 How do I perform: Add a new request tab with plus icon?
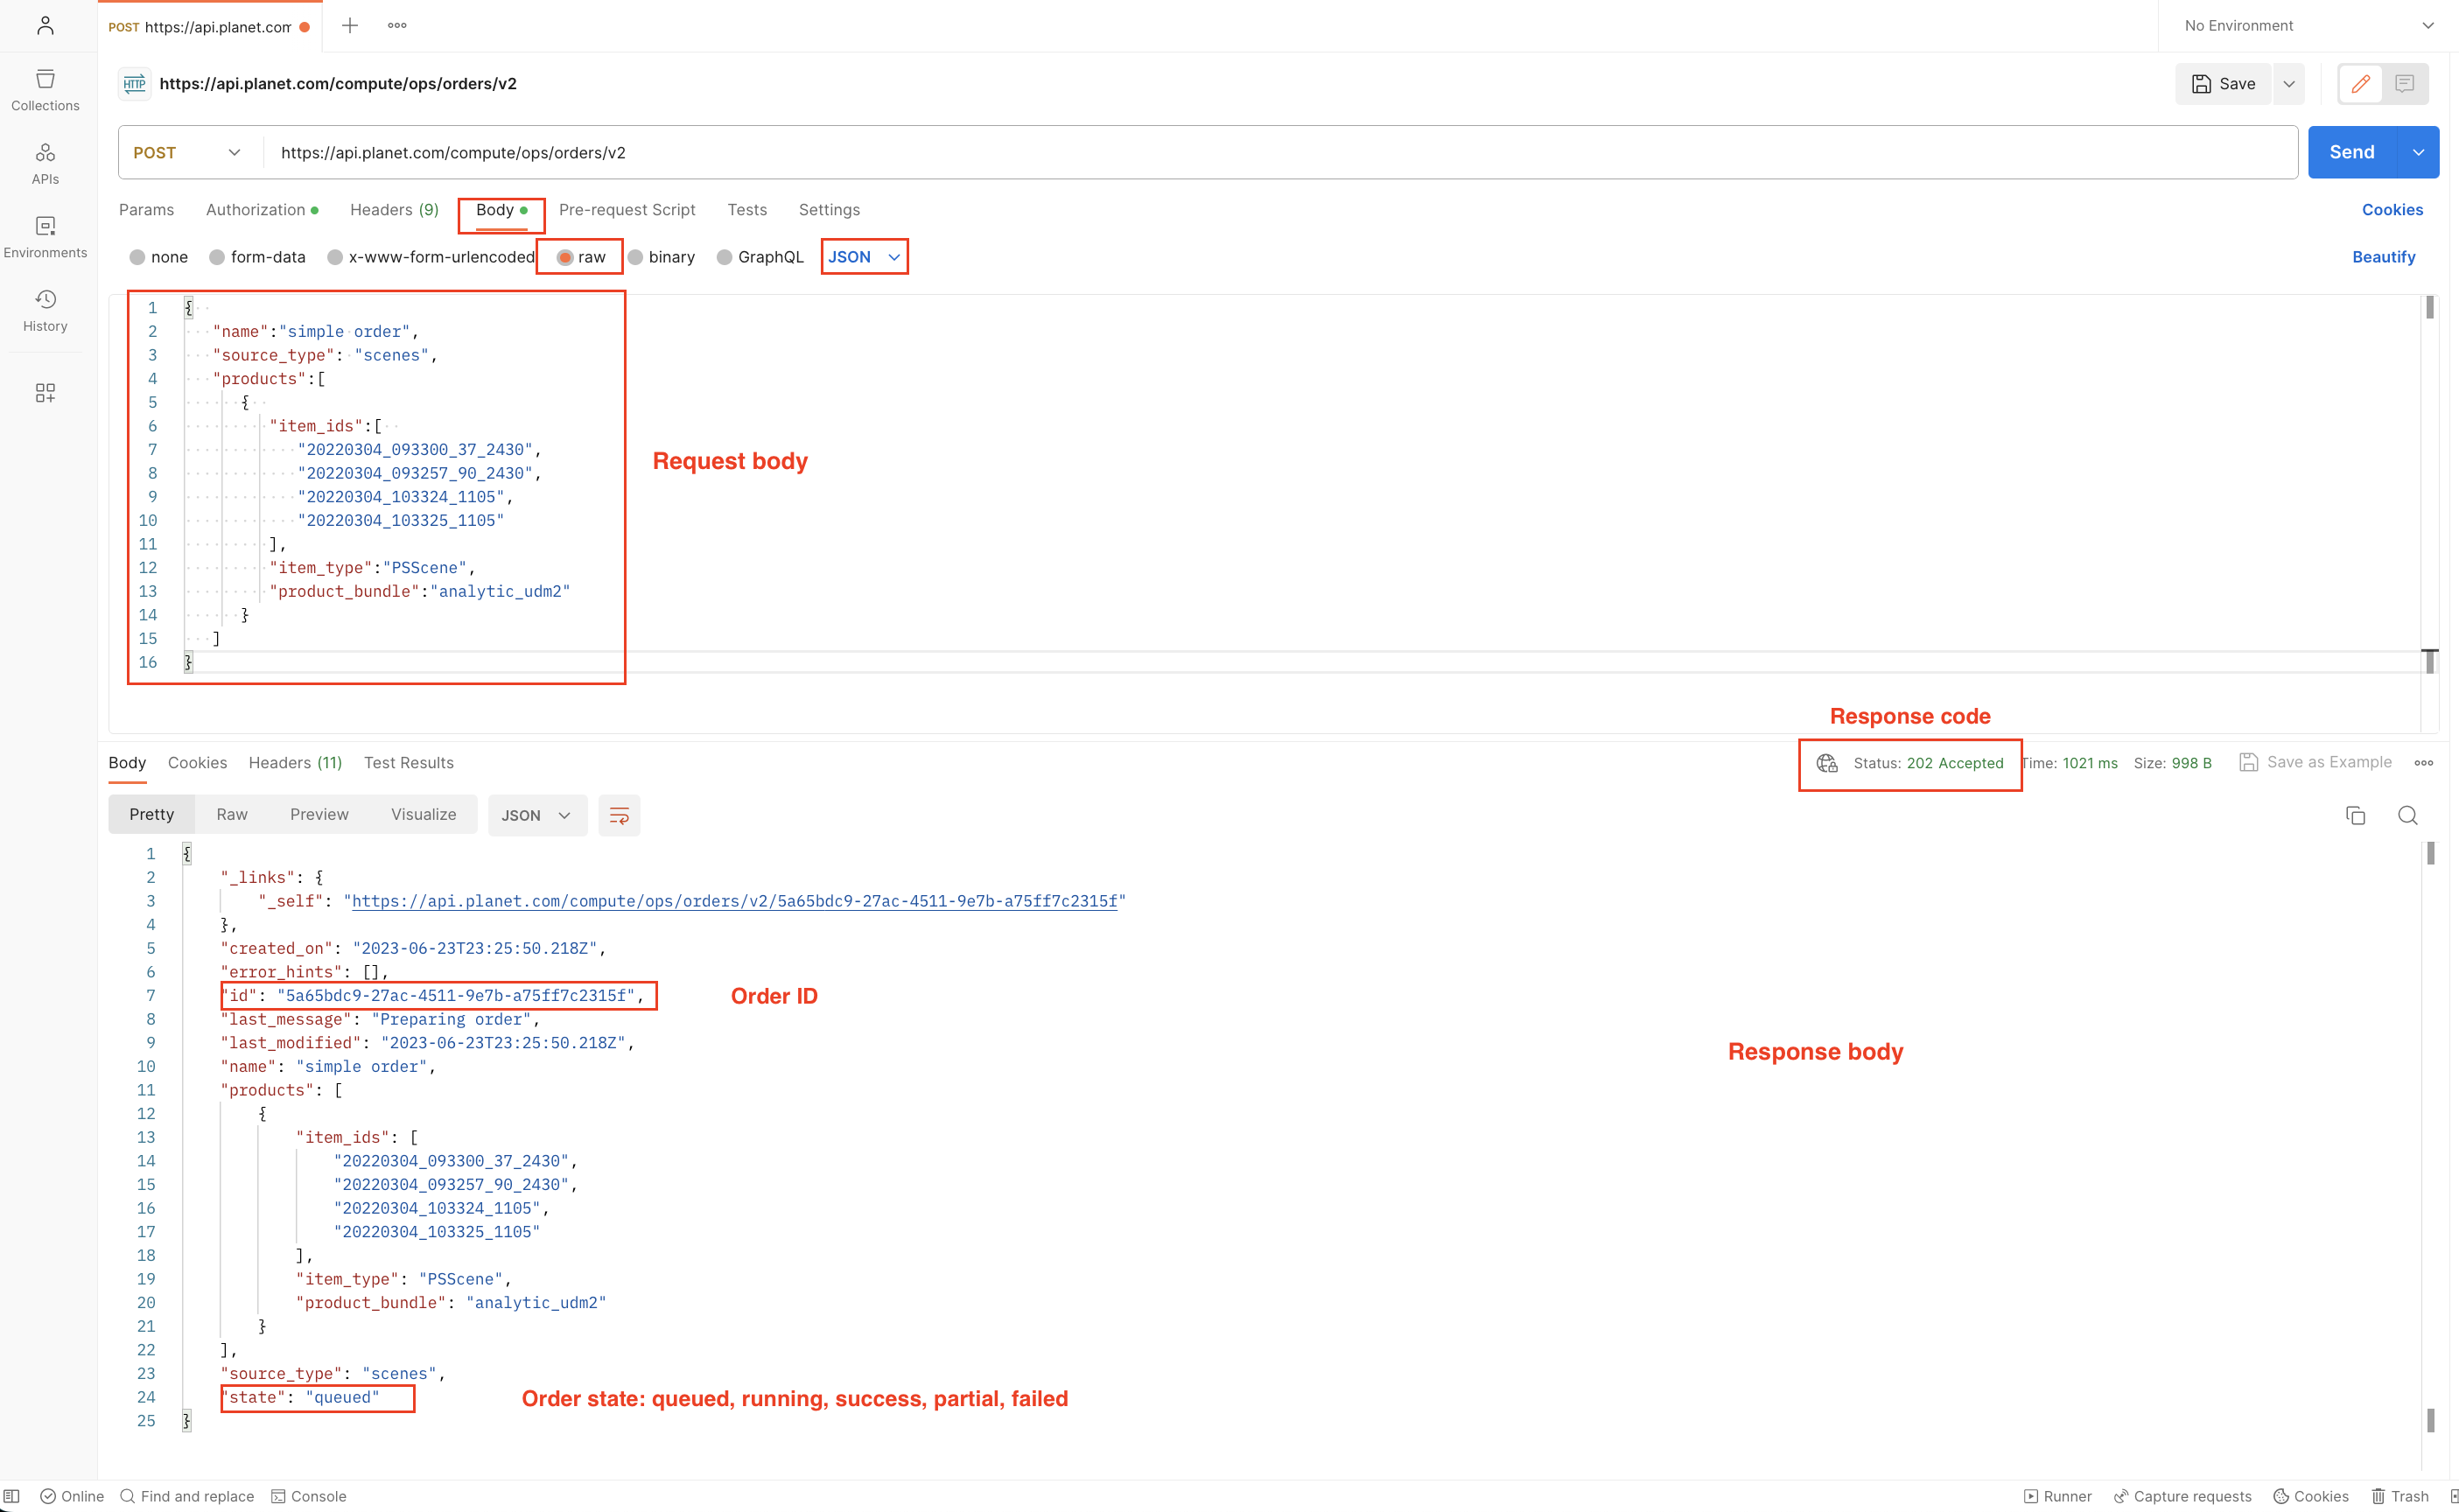click(x=350, y=25)
